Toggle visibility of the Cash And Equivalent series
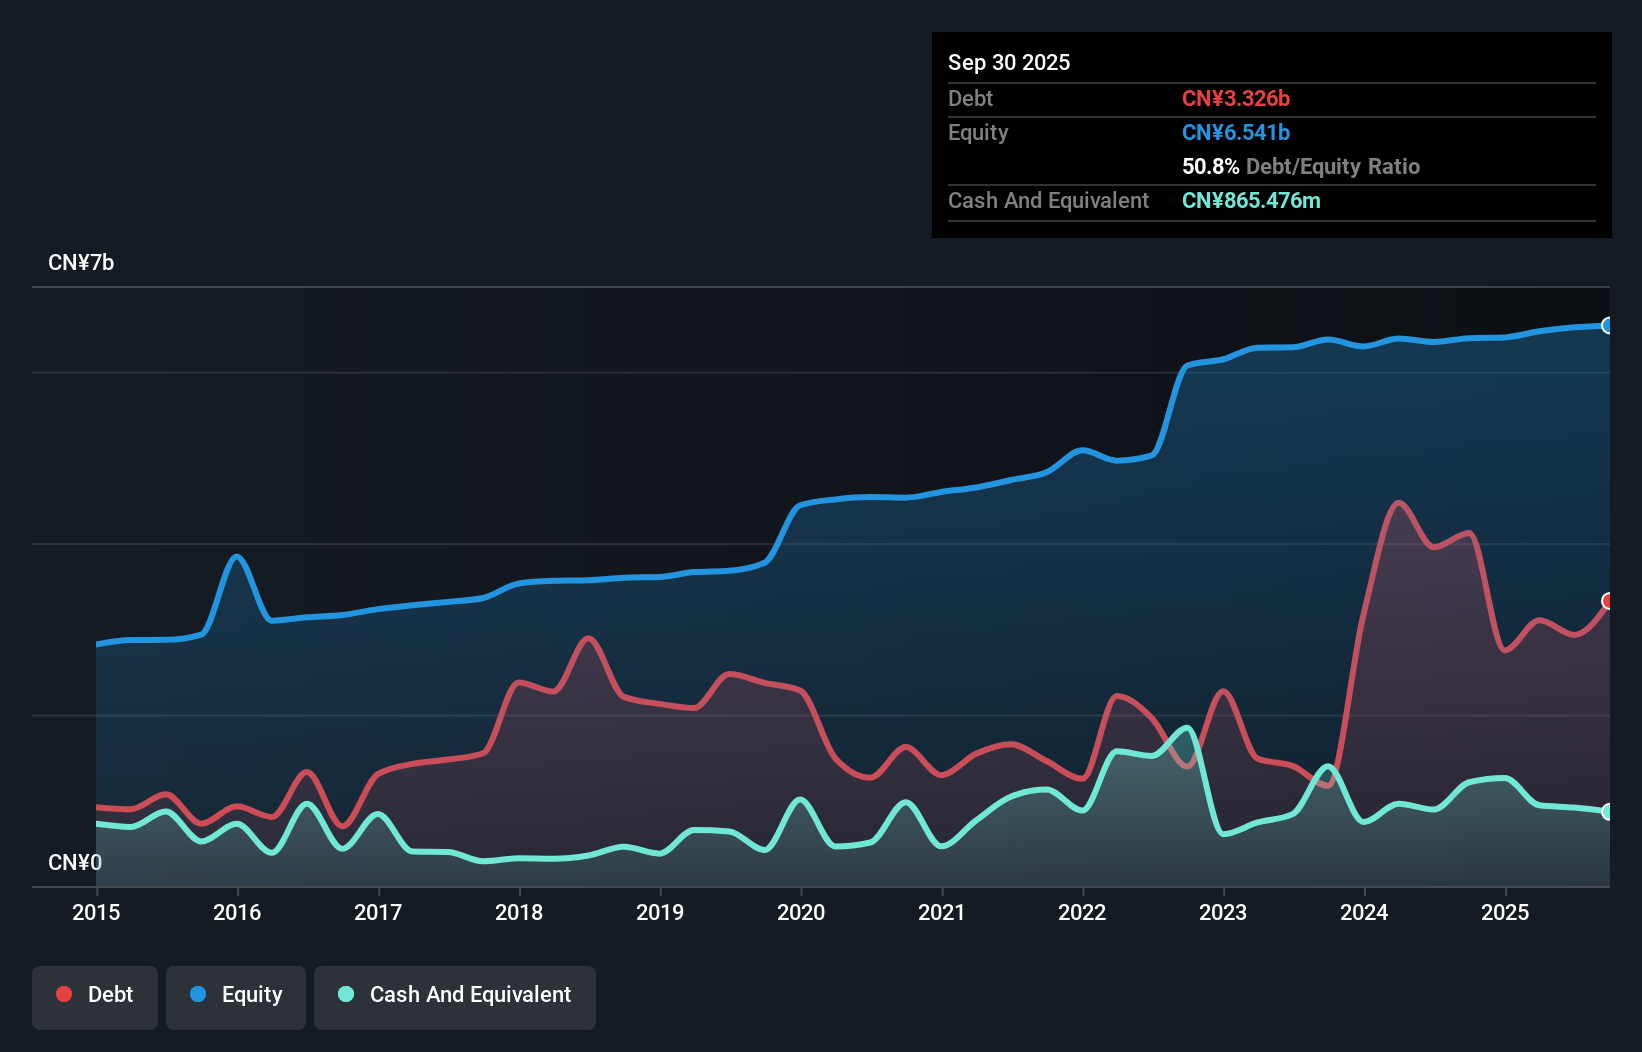 tap(455, 995)
